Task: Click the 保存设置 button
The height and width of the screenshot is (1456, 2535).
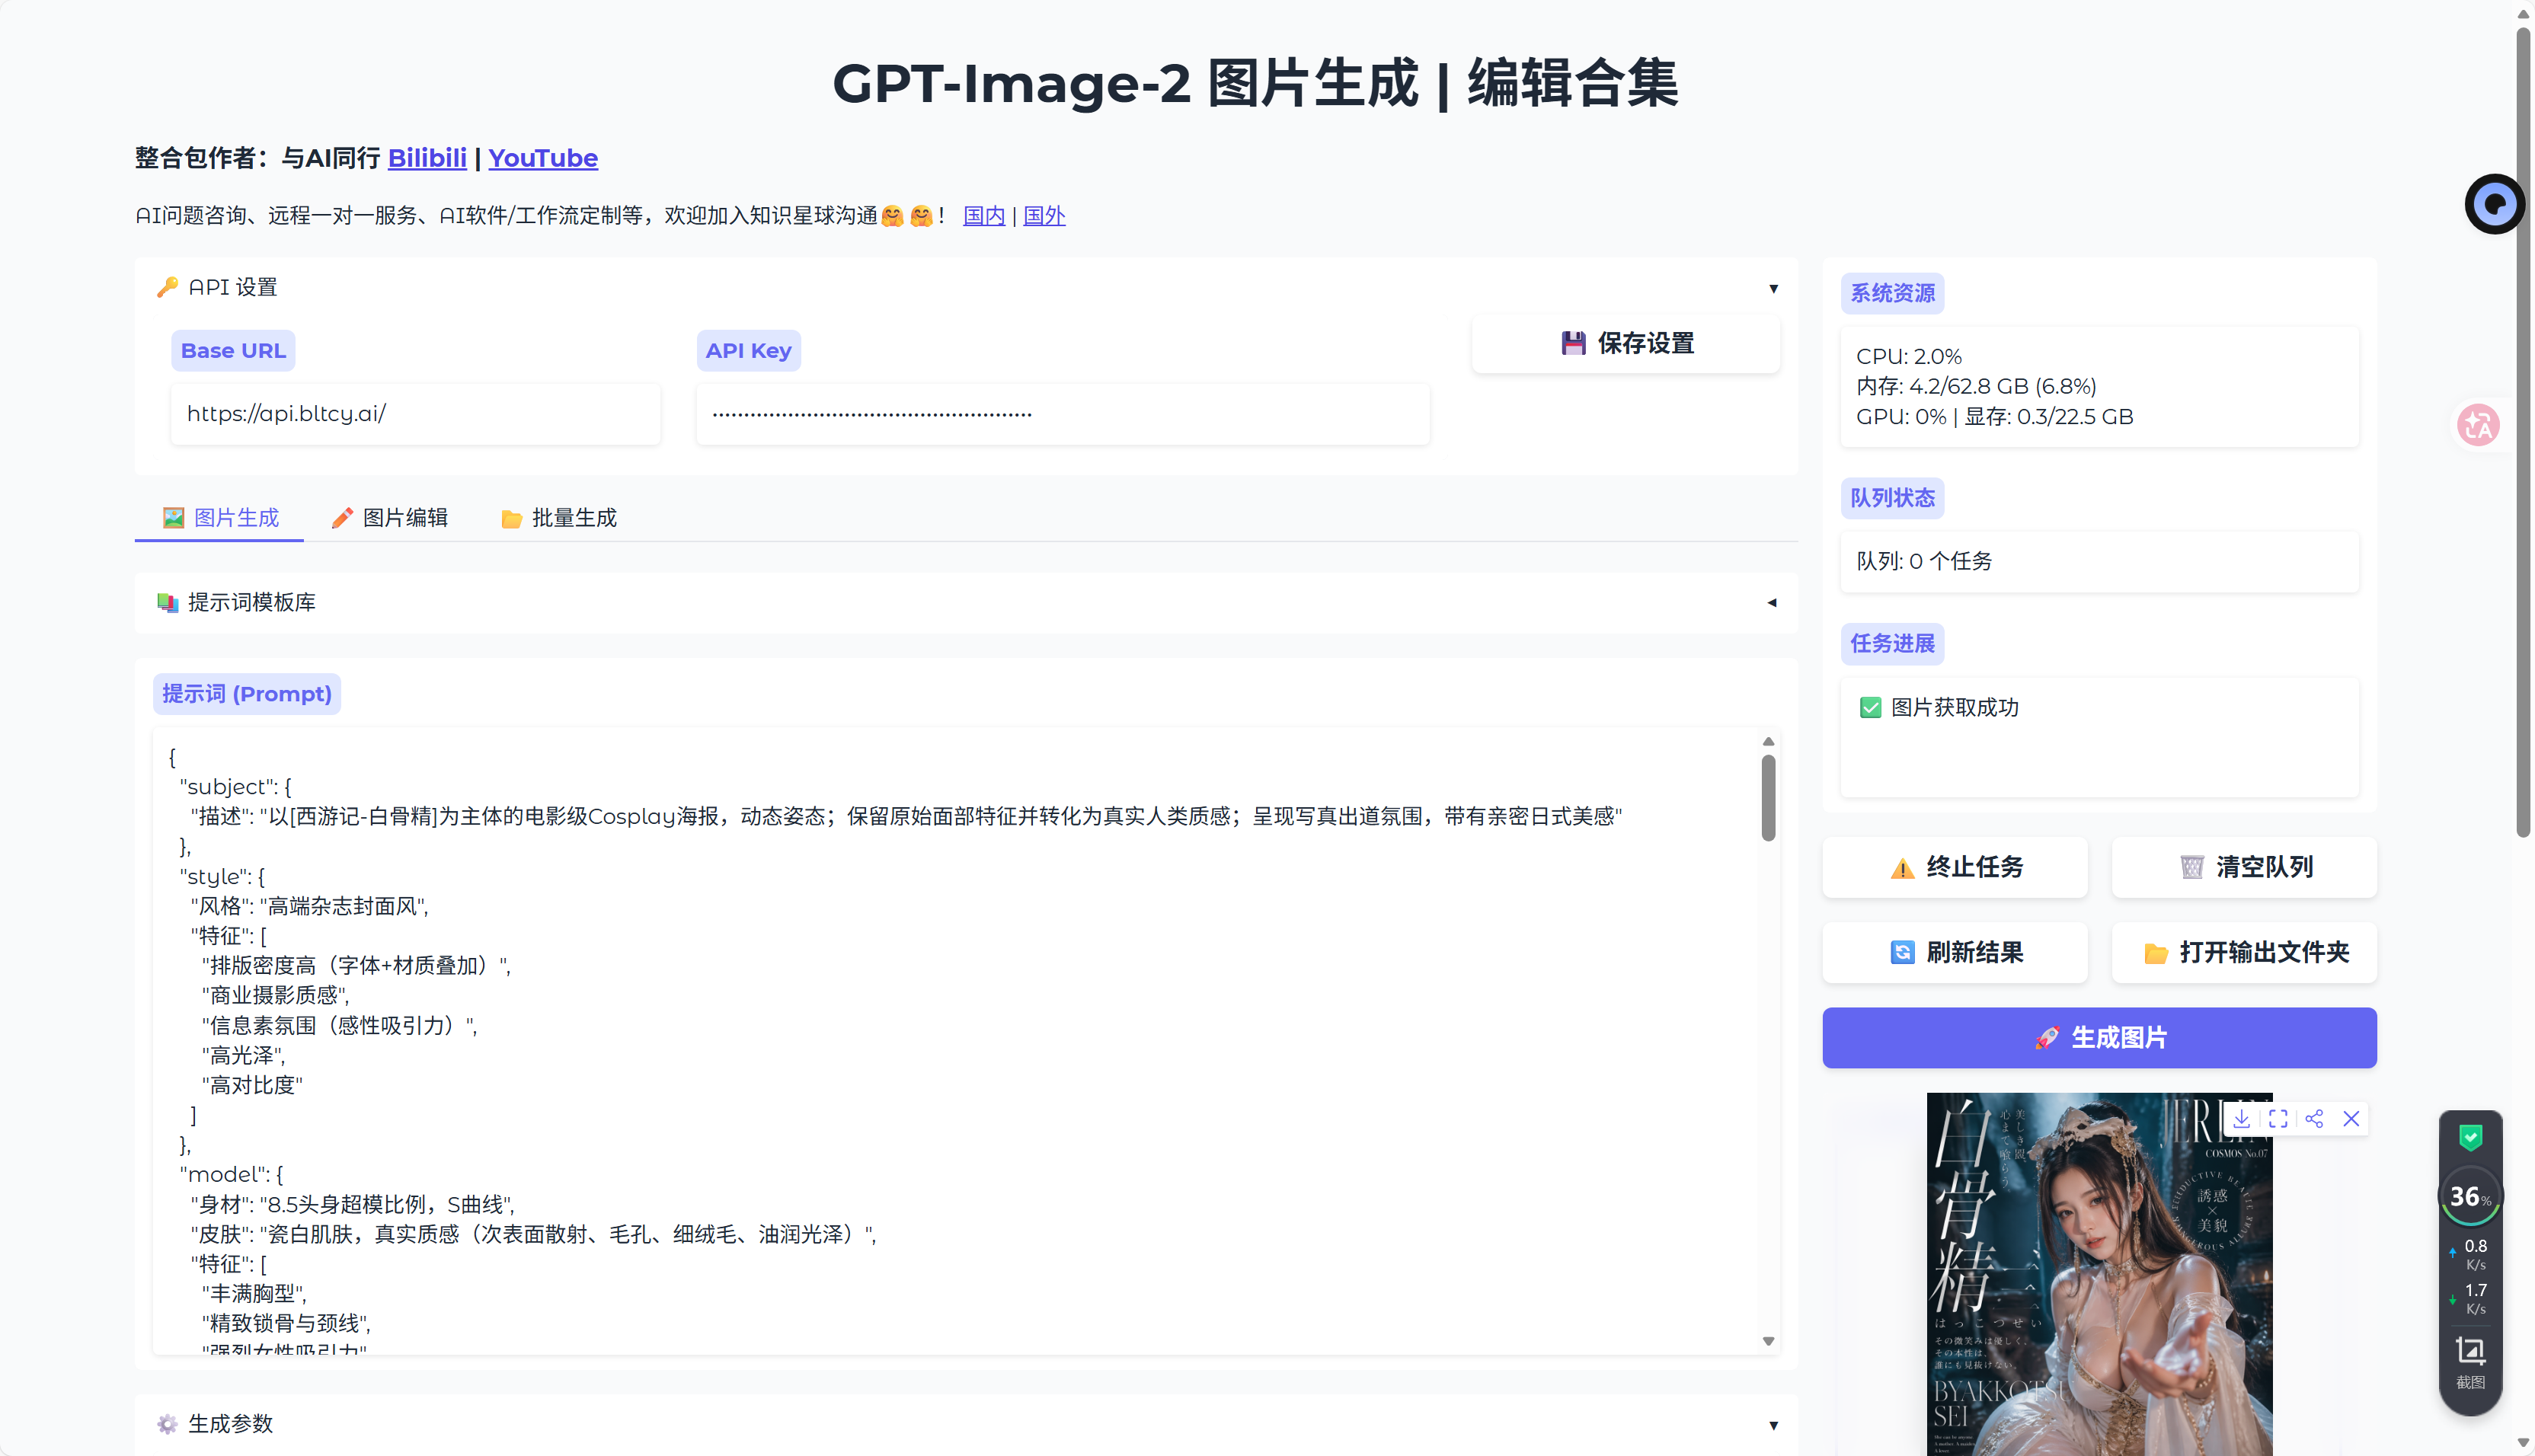Action: (1626, 343)
